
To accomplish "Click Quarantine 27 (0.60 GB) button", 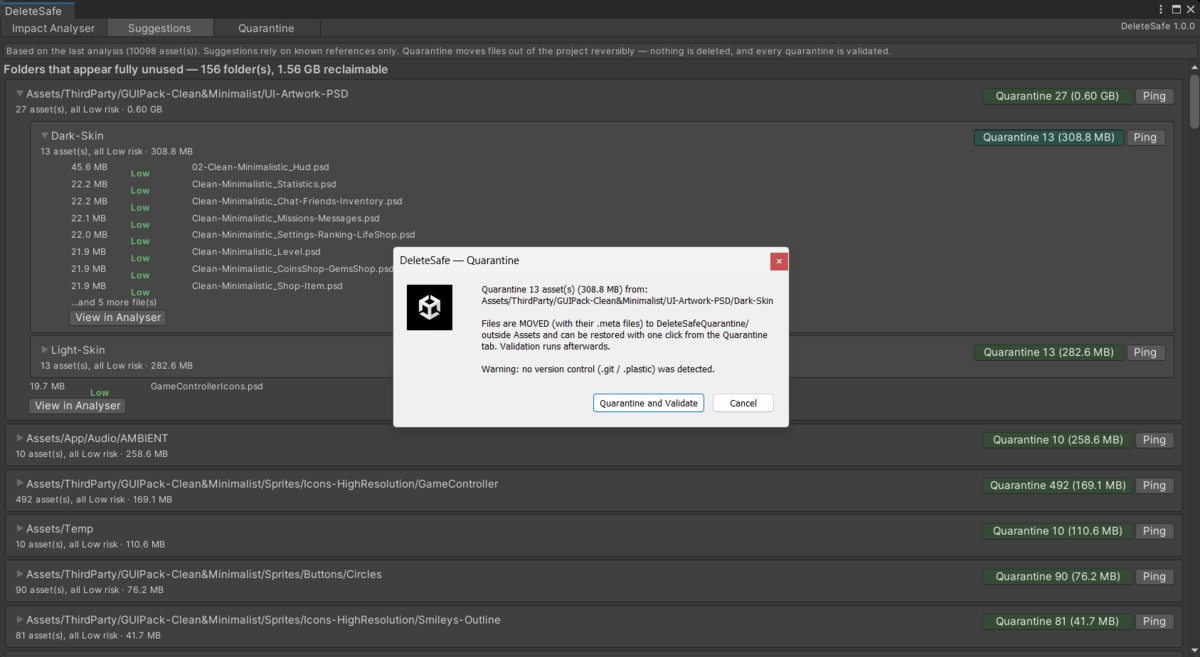I will (1058, 96).
